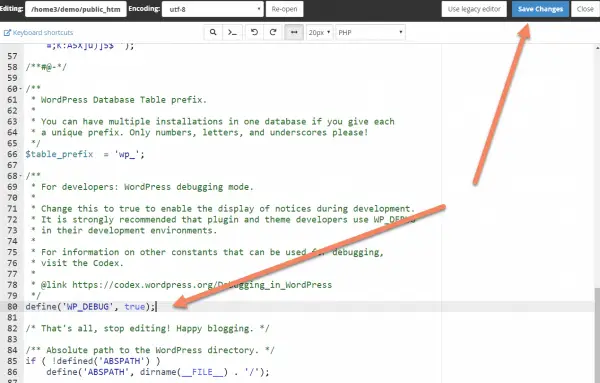Screen dimensions: 600x383
Task: Click the define('WP_DEBUG', true); line
Action: point(90,307)
